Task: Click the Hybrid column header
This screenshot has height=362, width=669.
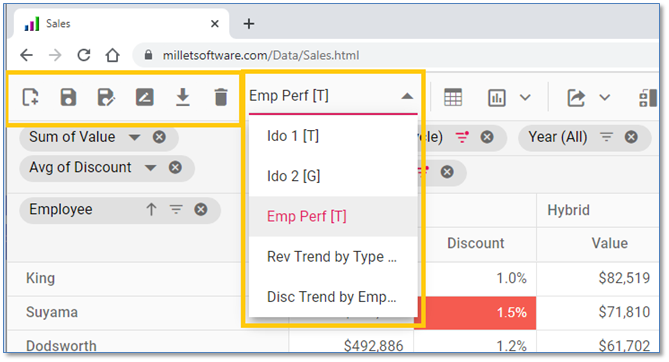Action: click(x=568, y=210)
